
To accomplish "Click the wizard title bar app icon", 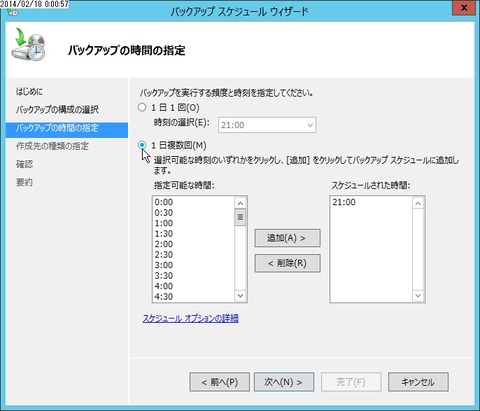I will point(13,12).
